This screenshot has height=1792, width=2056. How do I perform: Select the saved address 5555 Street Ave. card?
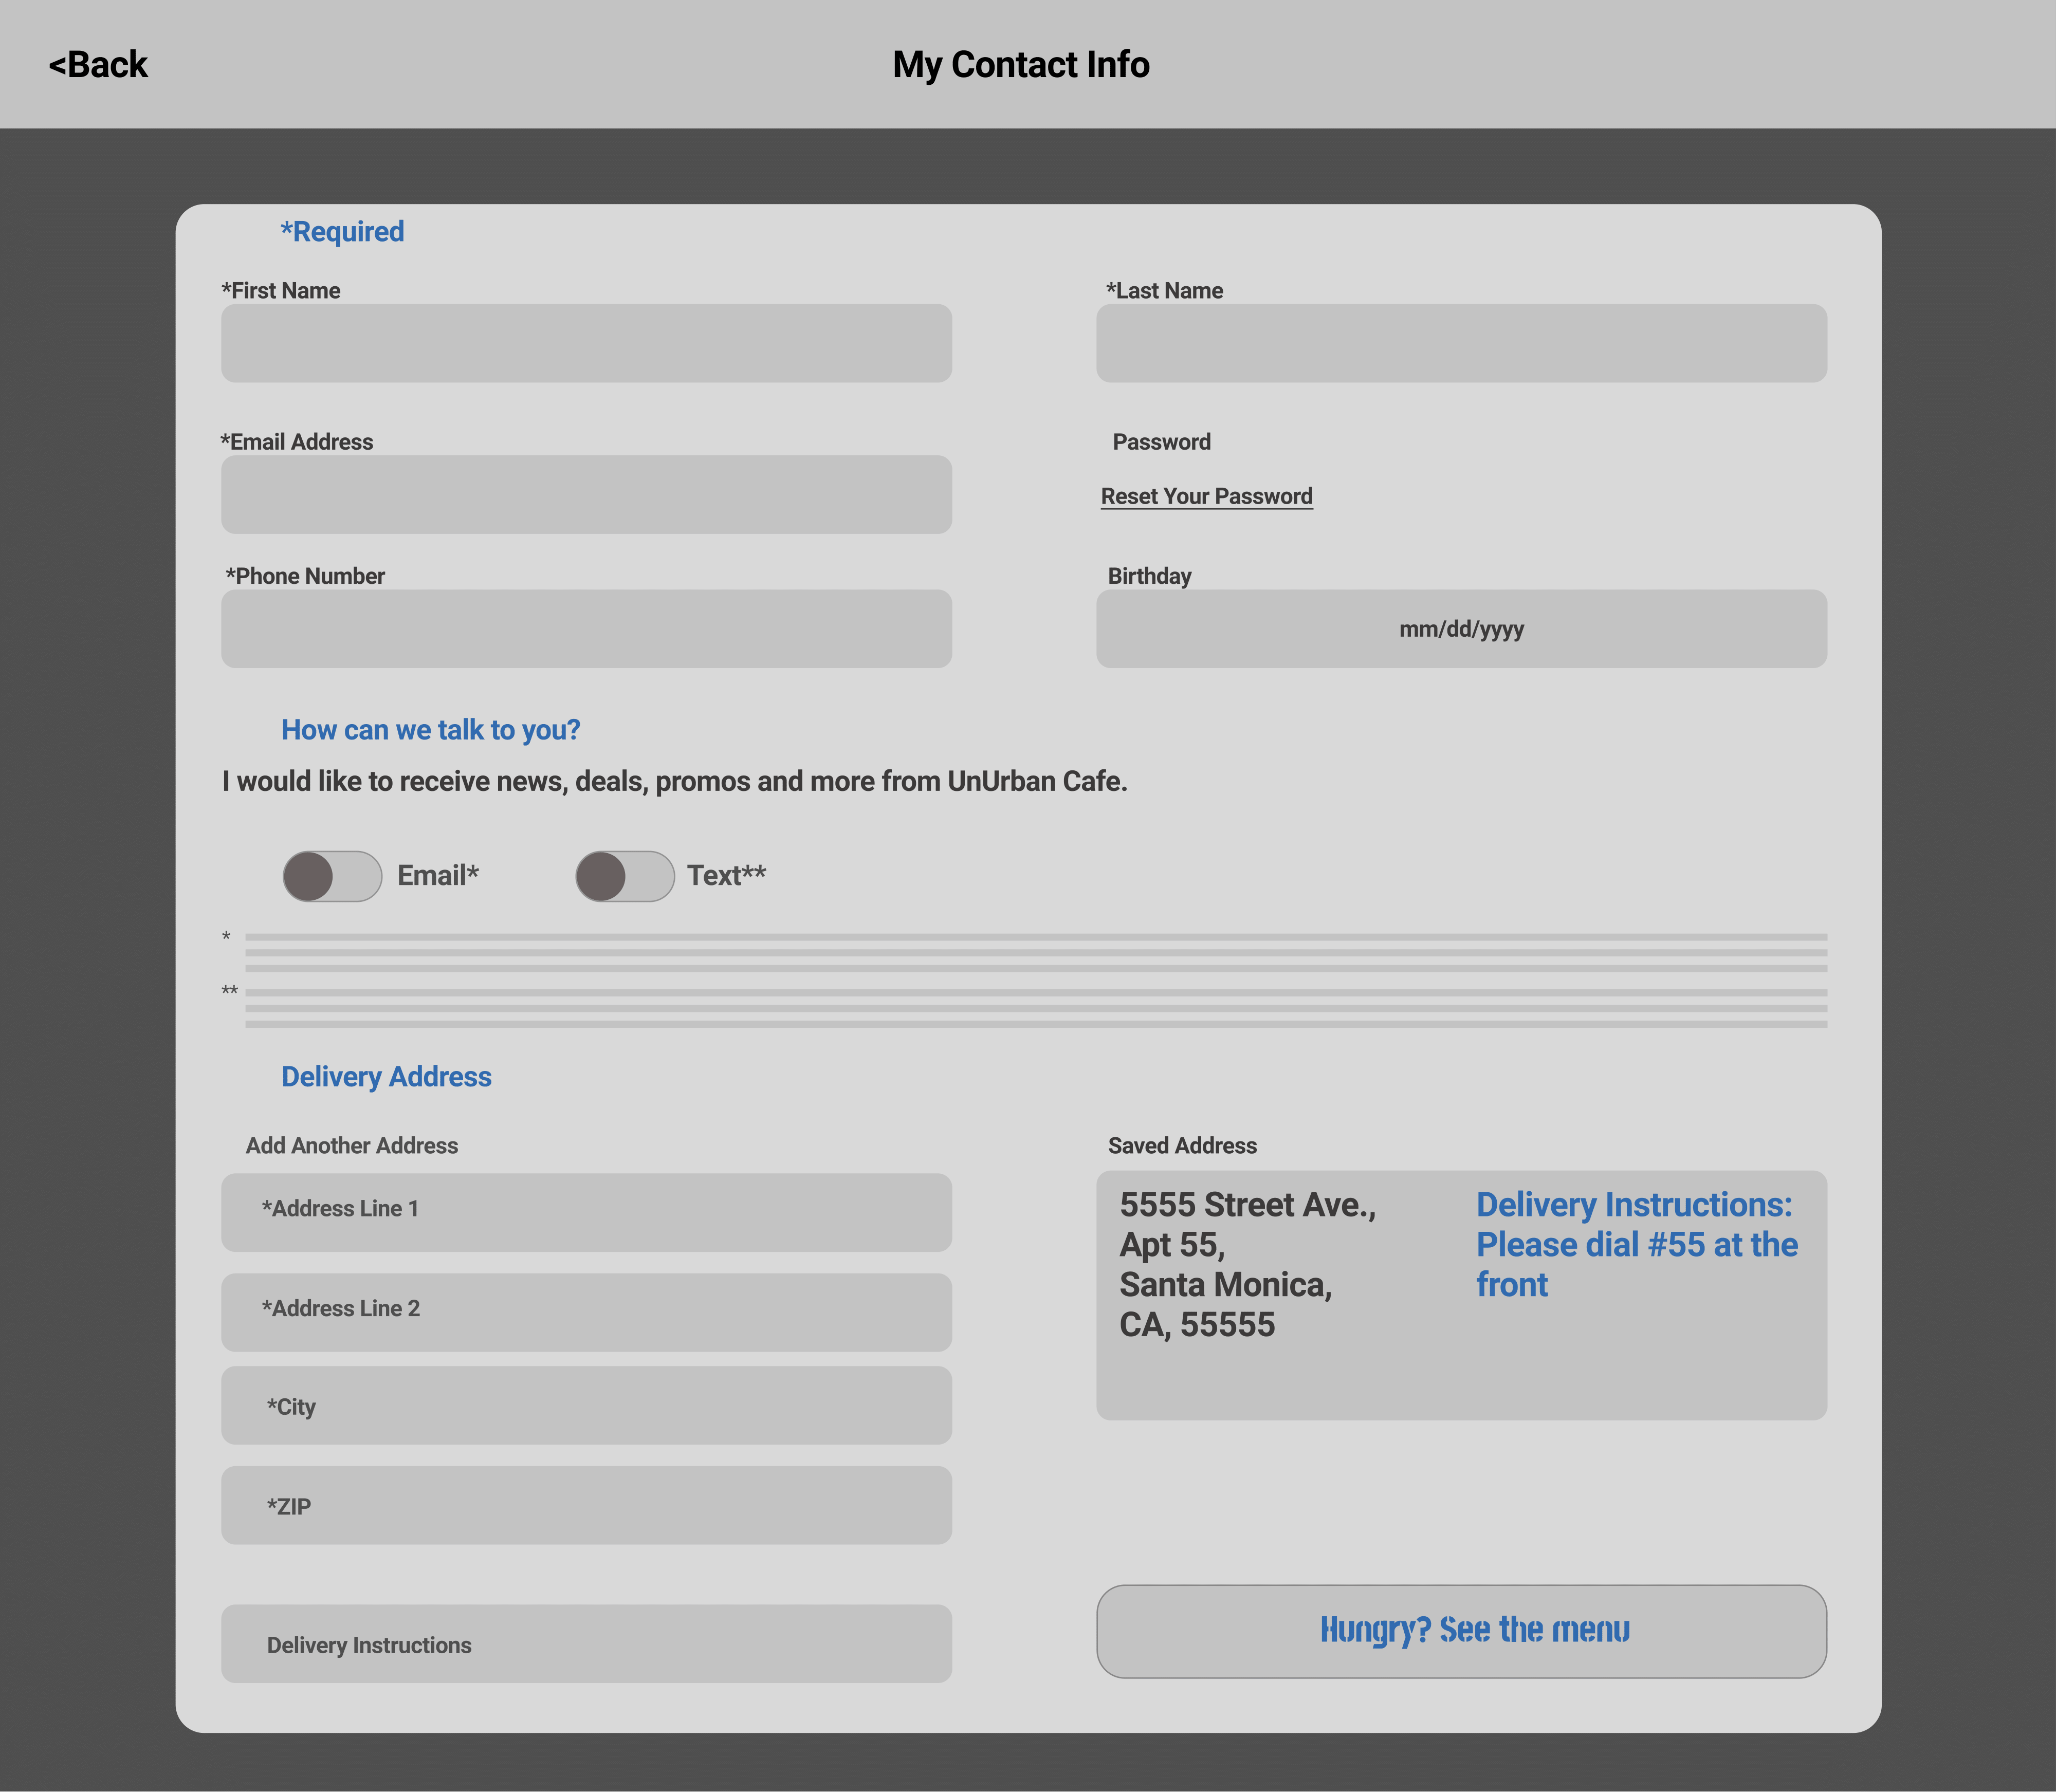point(1461,1295)
